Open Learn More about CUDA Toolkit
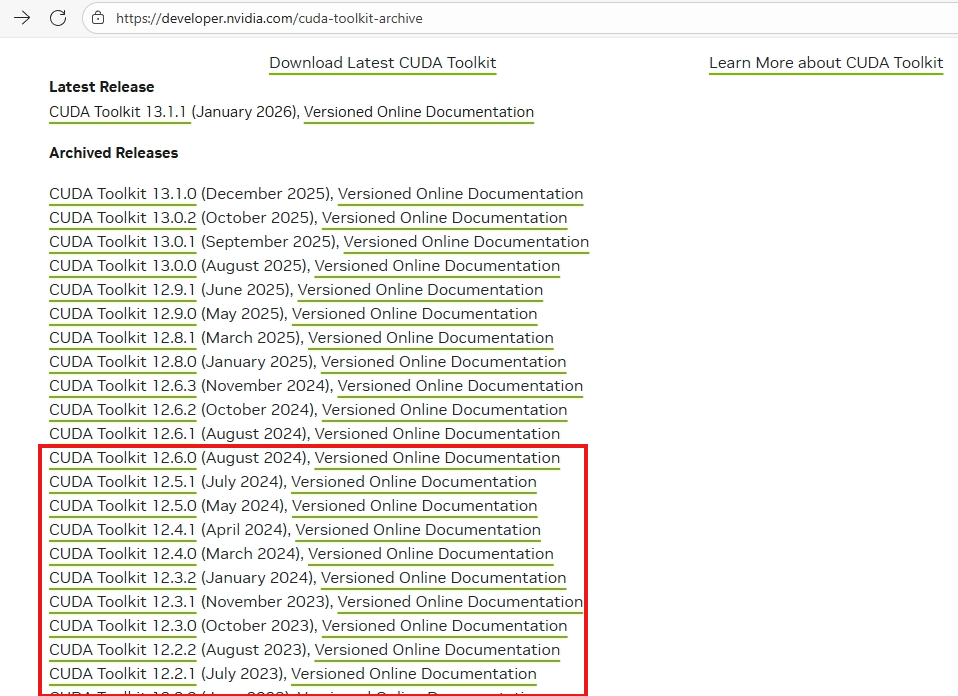Image resolution: width=958 pixels, height=696 pixels. (x=826, y=63)
